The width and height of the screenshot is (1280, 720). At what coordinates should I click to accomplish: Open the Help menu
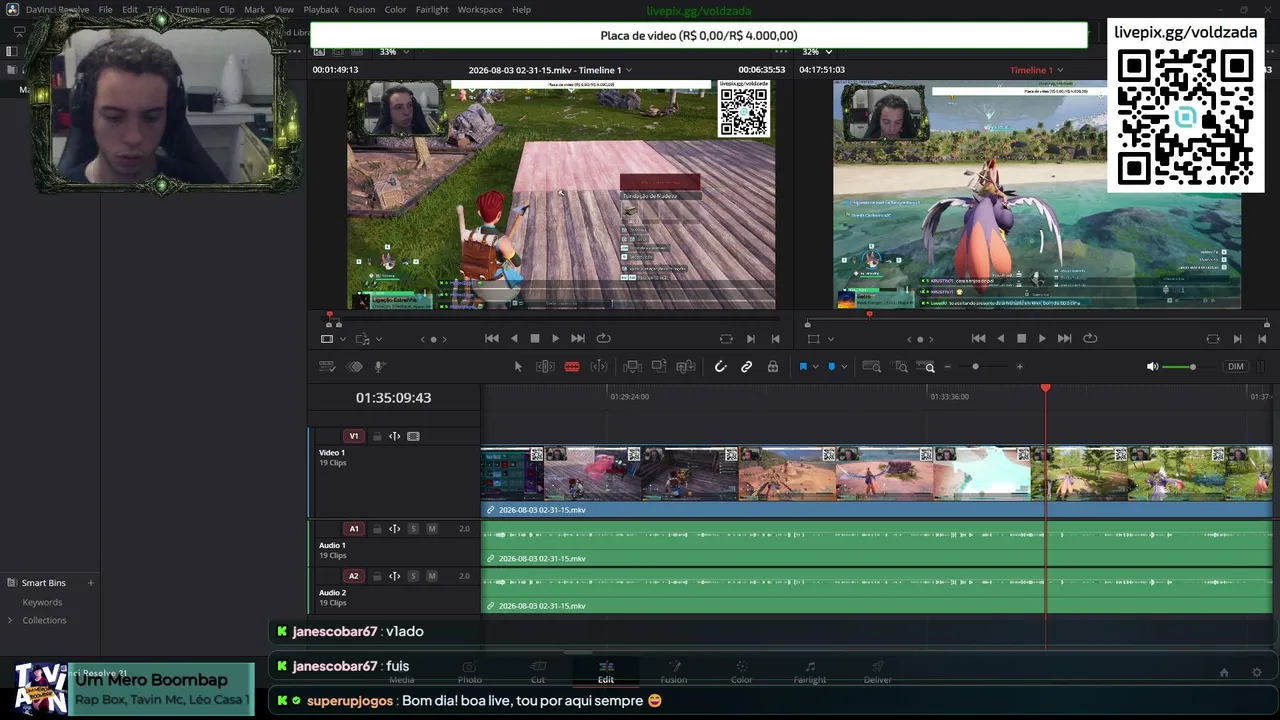coord(521,10)
